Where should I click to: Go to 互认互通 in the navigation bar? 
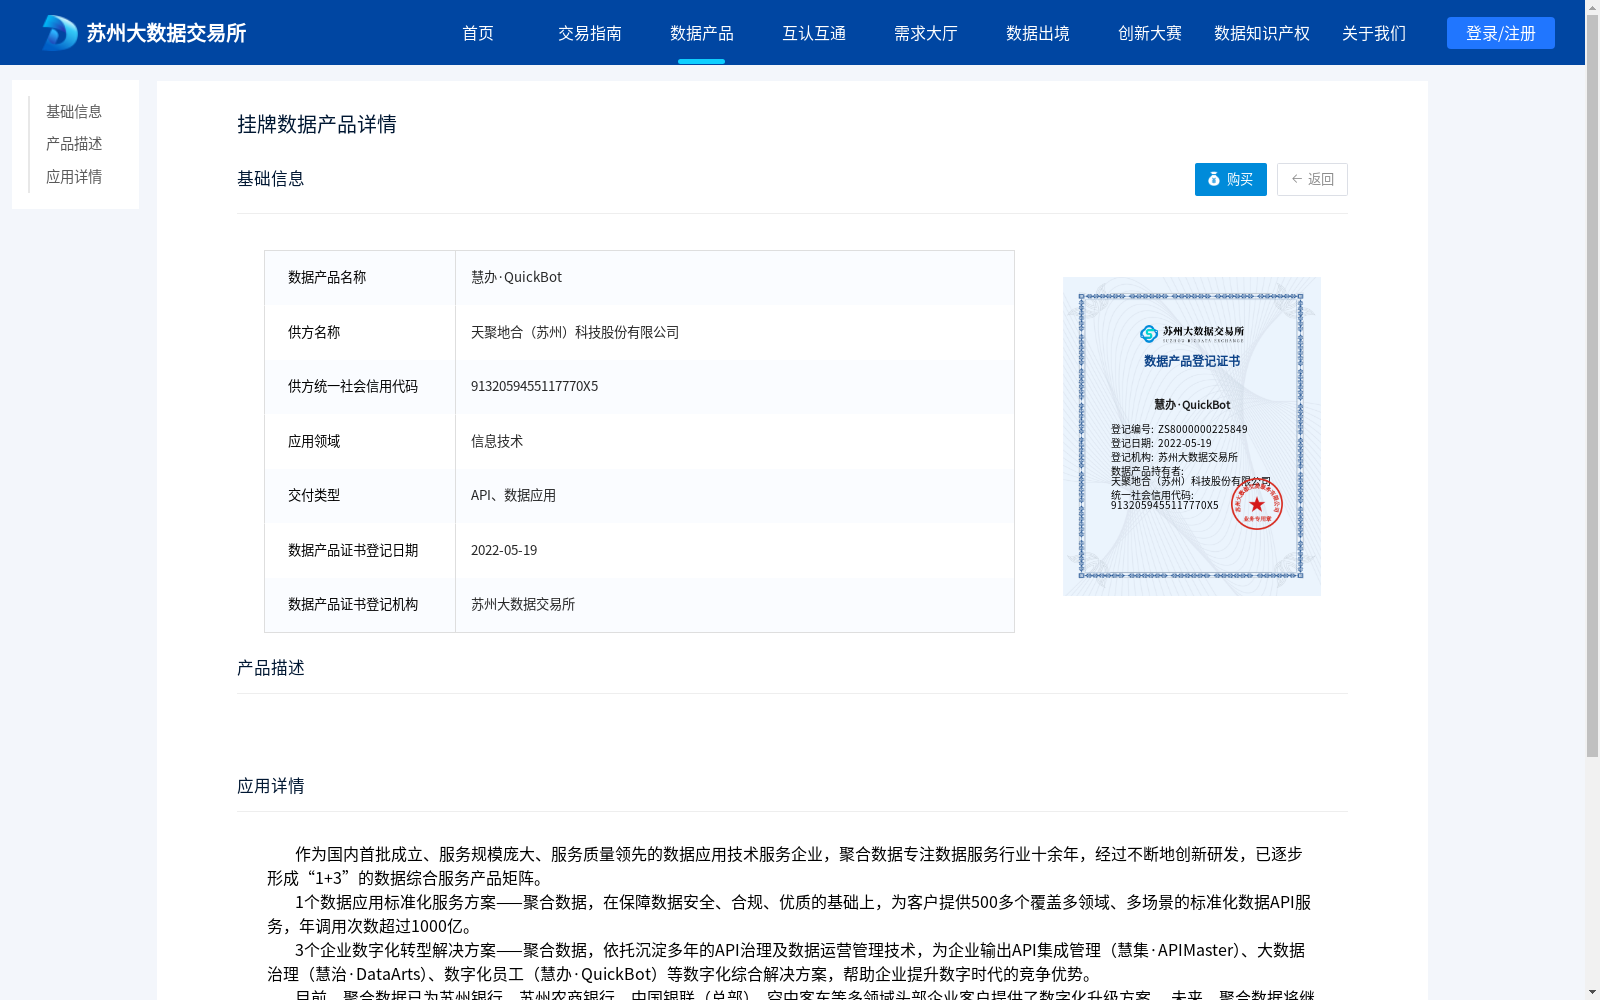(x=814, y=33)
